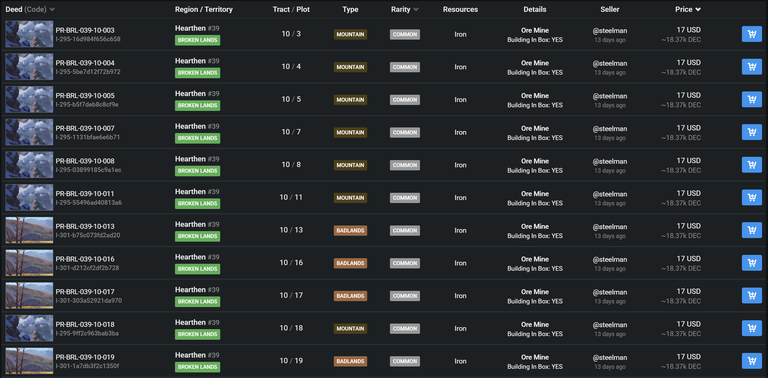Open badlands thumbnail for PR-BRL-039-10-013
768x378 pixels.
click(29, 230)
